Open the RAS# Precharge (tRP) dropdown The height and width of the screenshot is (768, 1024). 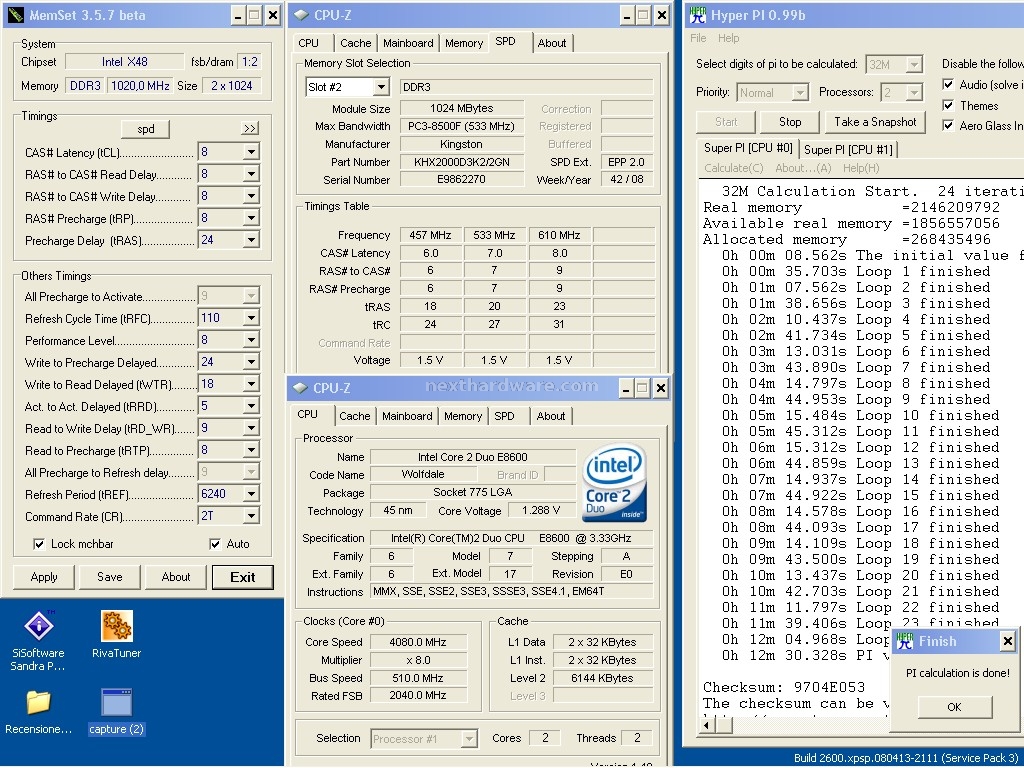(251, 218)
